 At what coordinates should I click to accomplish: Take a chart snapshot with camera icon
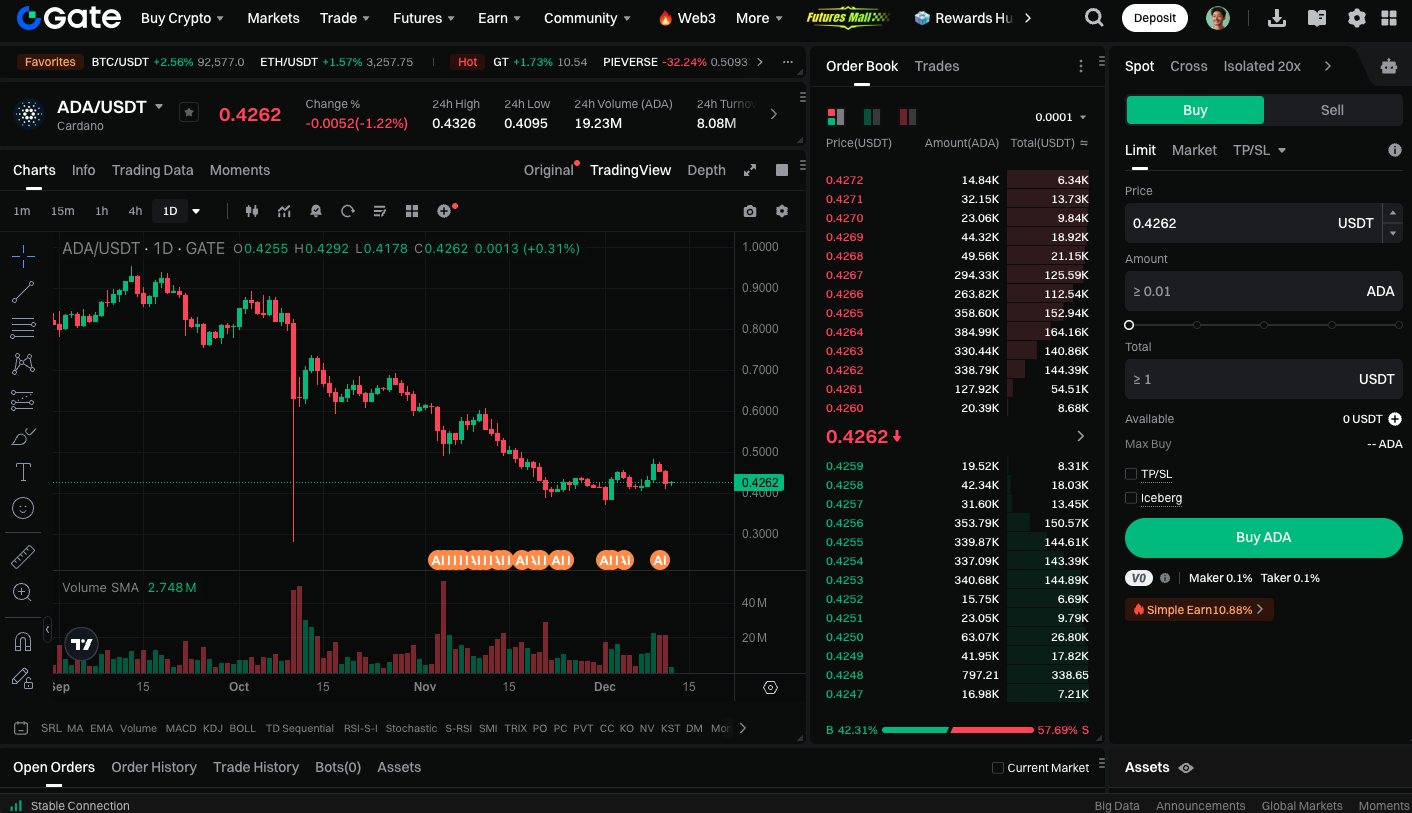coord(750,211)
